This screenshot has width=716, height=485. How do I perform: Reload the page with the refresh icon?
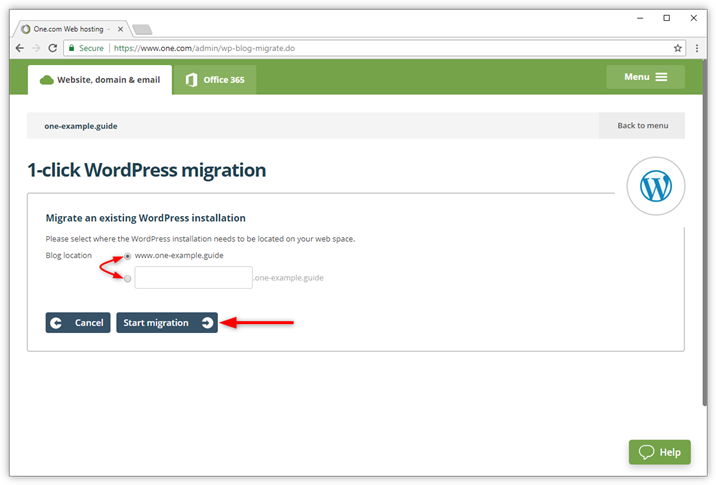[x=53, y=48]
